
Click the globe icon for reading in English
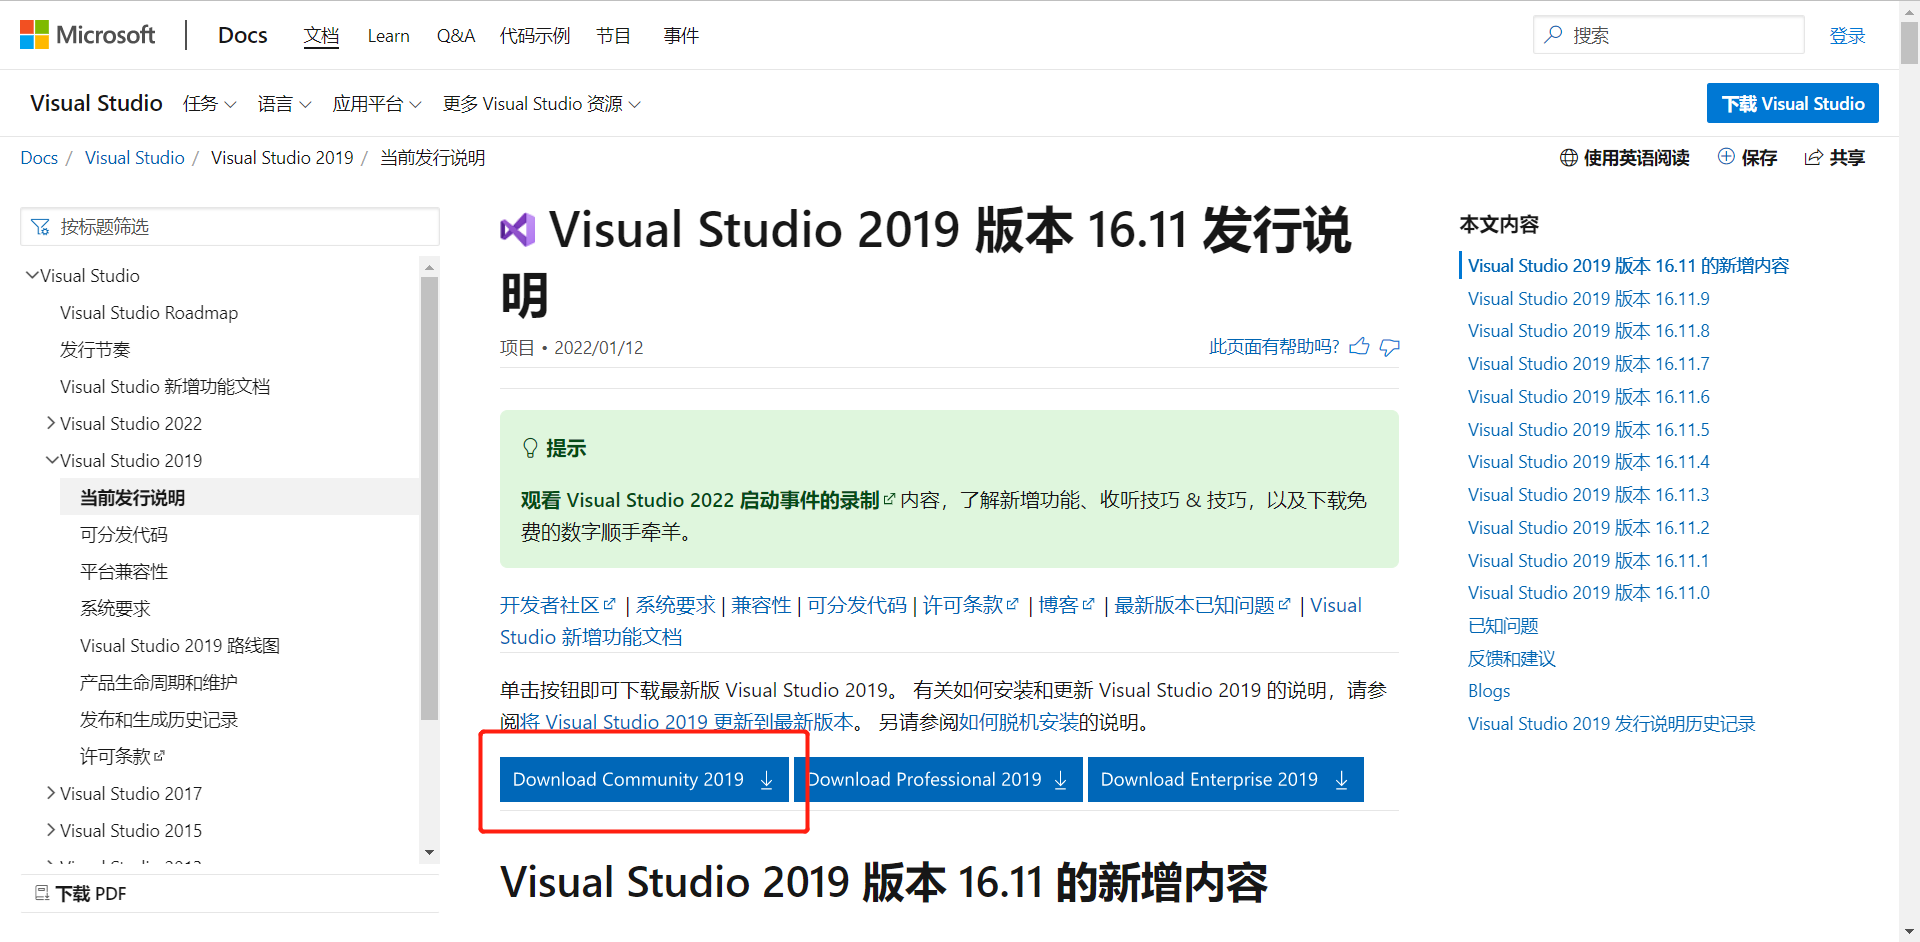click(1569, 158)
